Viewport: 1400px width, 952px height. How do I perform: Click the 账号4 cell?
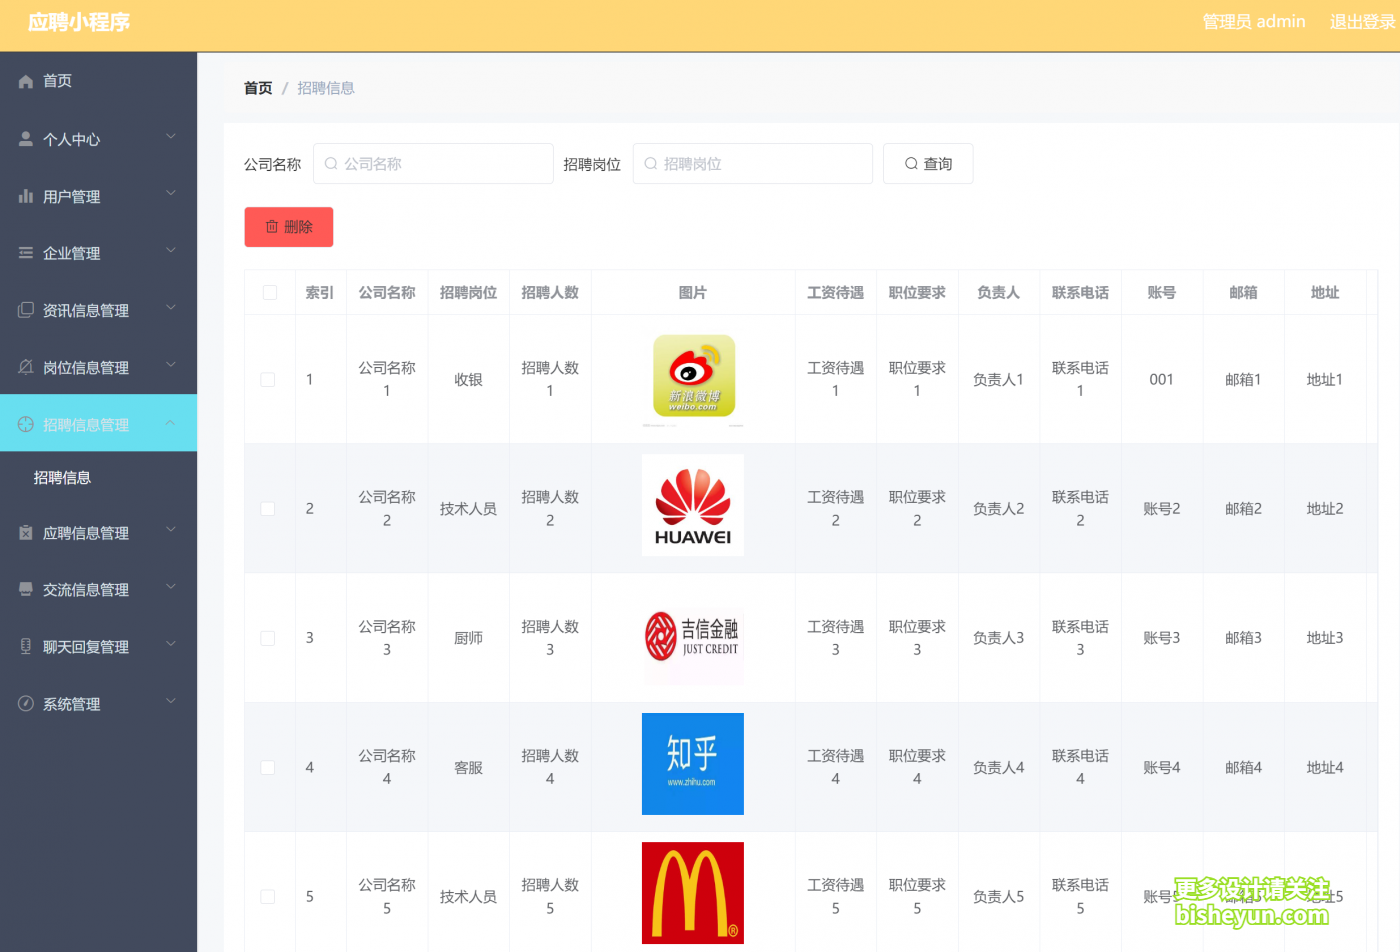tap(1162, 768)
